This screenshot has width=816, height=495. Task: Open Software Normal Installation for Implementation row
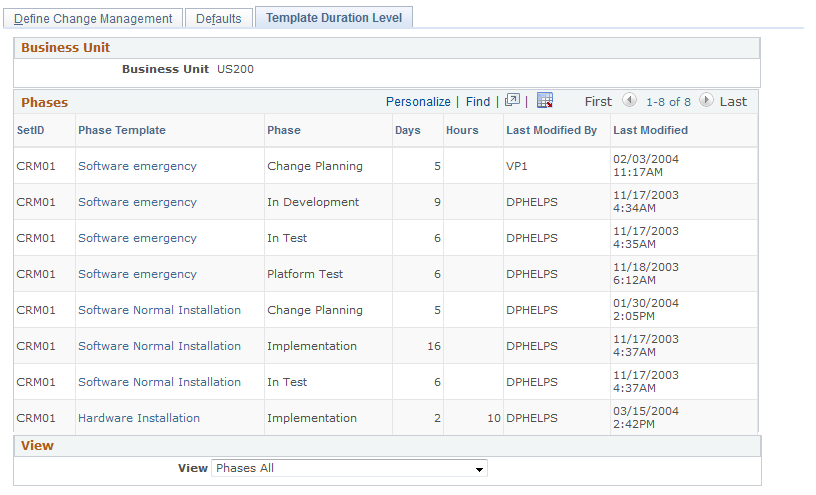click(x=159, y=346)
